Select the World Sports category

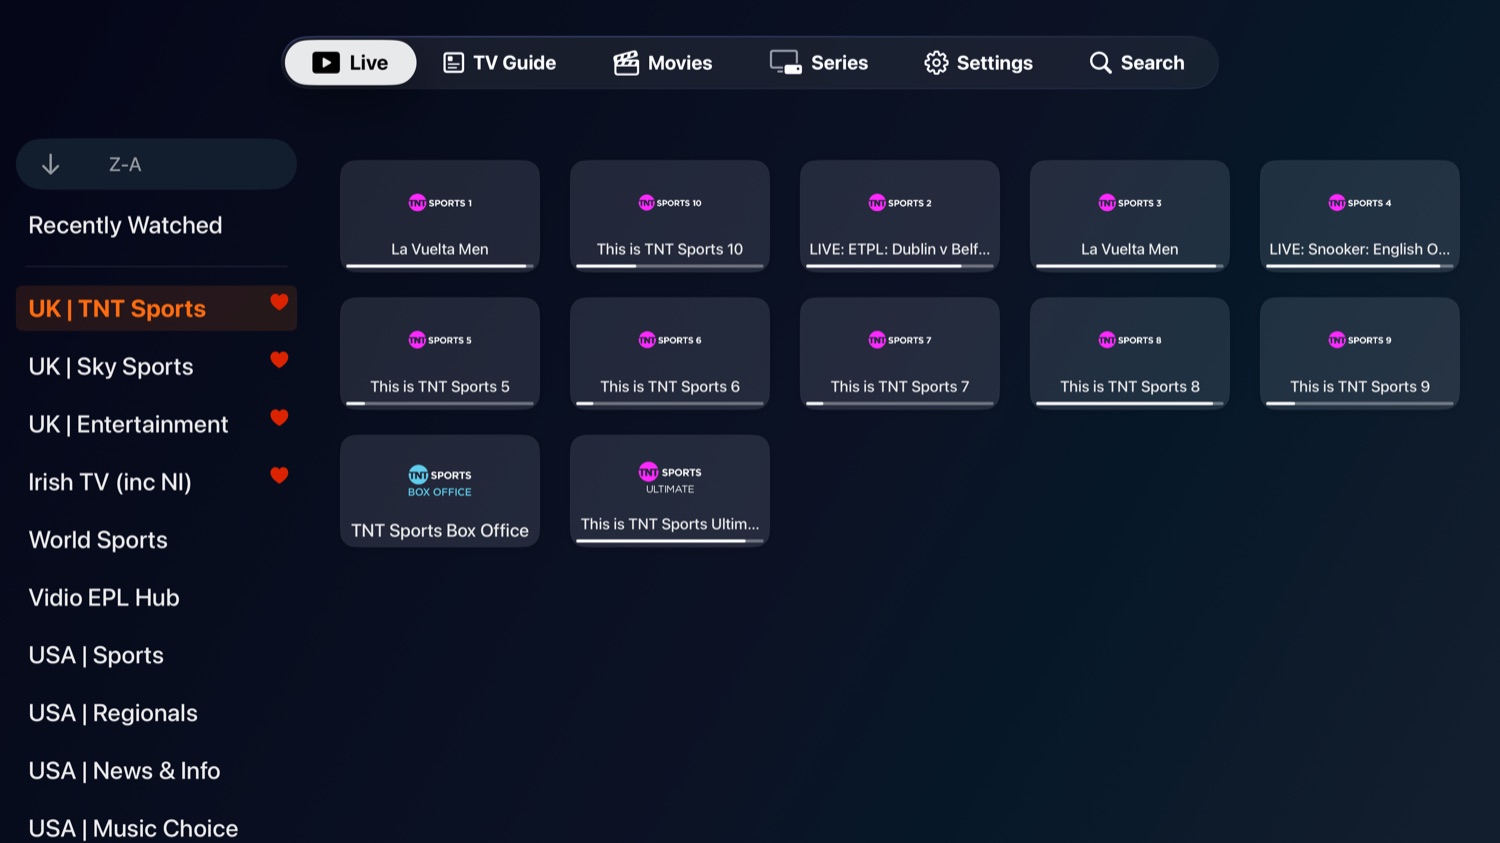pyautogui.click(x=98, y=540)
